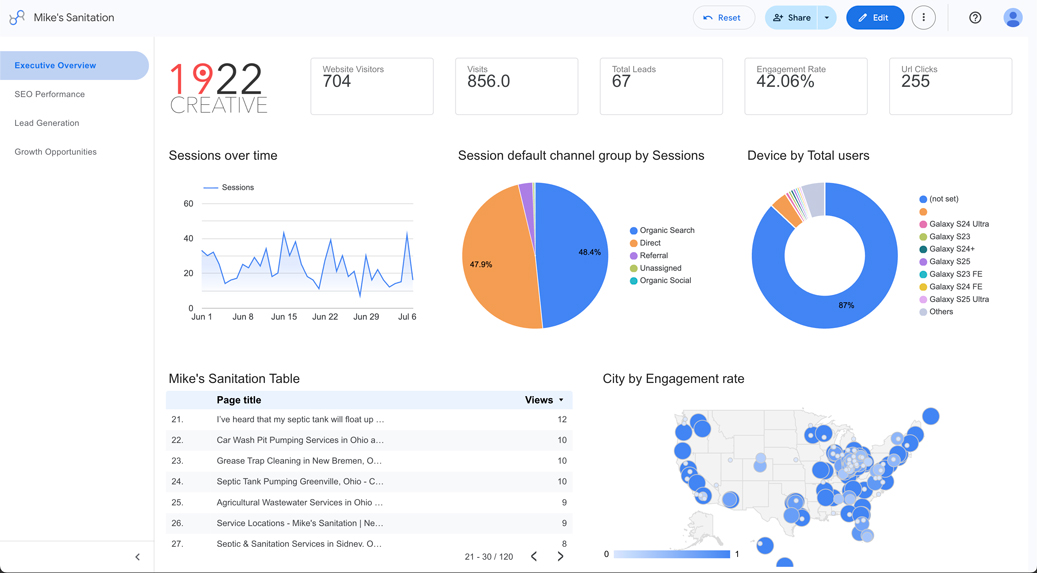
Task: Click the (not set) device legend swatch
Action: point(923,199)
